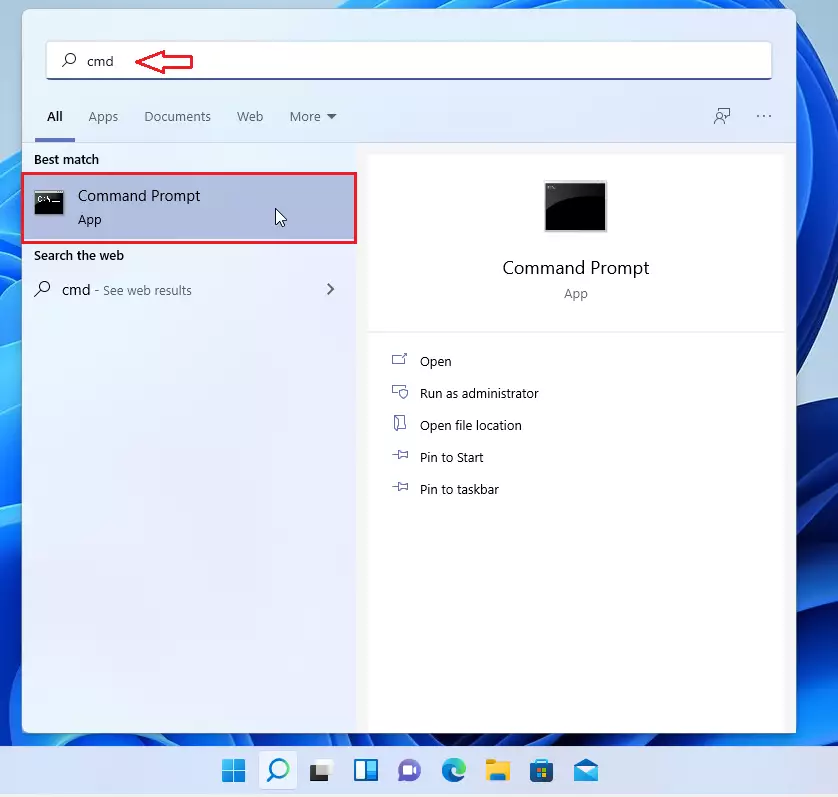Open the Documents tab
This screenshot has height=797, width=838.
tap(177, 117)
